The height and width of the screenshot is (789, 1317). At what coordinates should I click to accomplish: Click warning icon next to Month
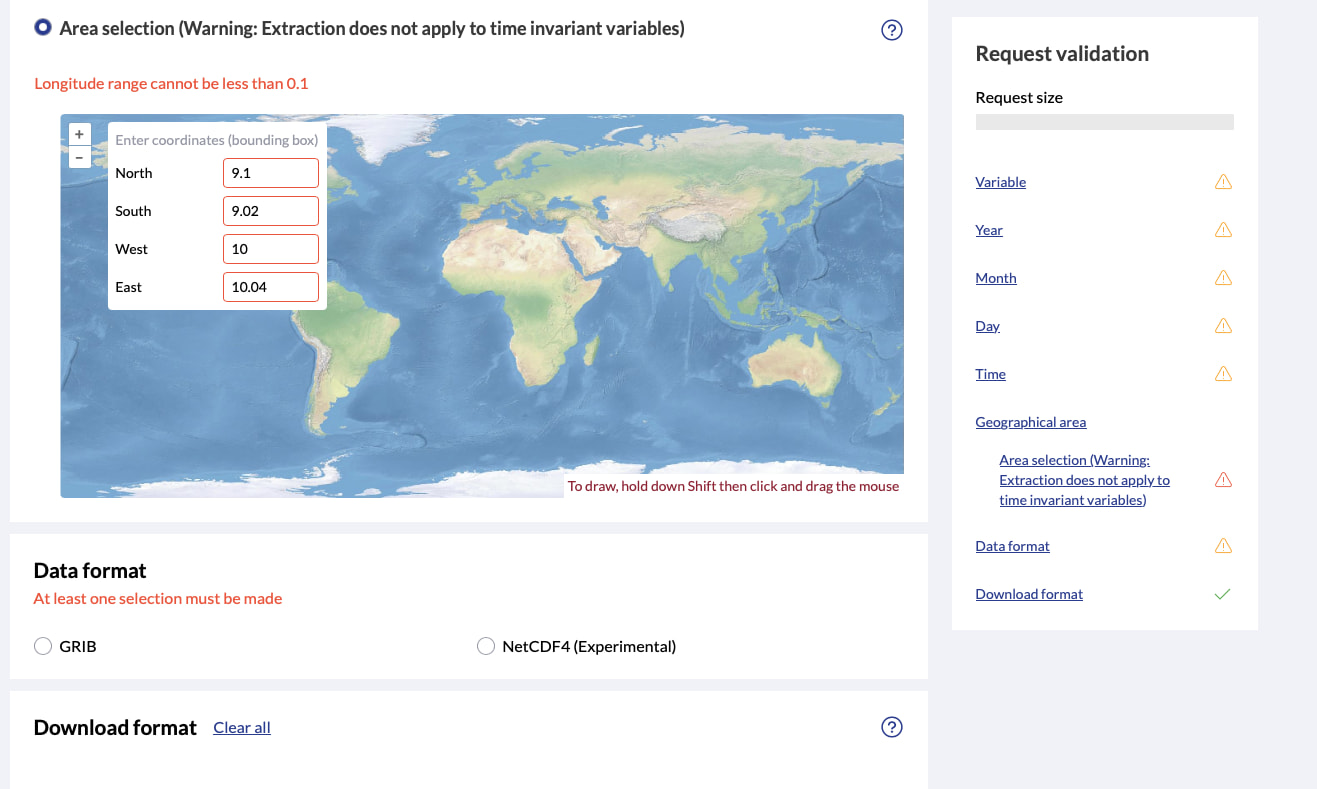[1223, 278]
